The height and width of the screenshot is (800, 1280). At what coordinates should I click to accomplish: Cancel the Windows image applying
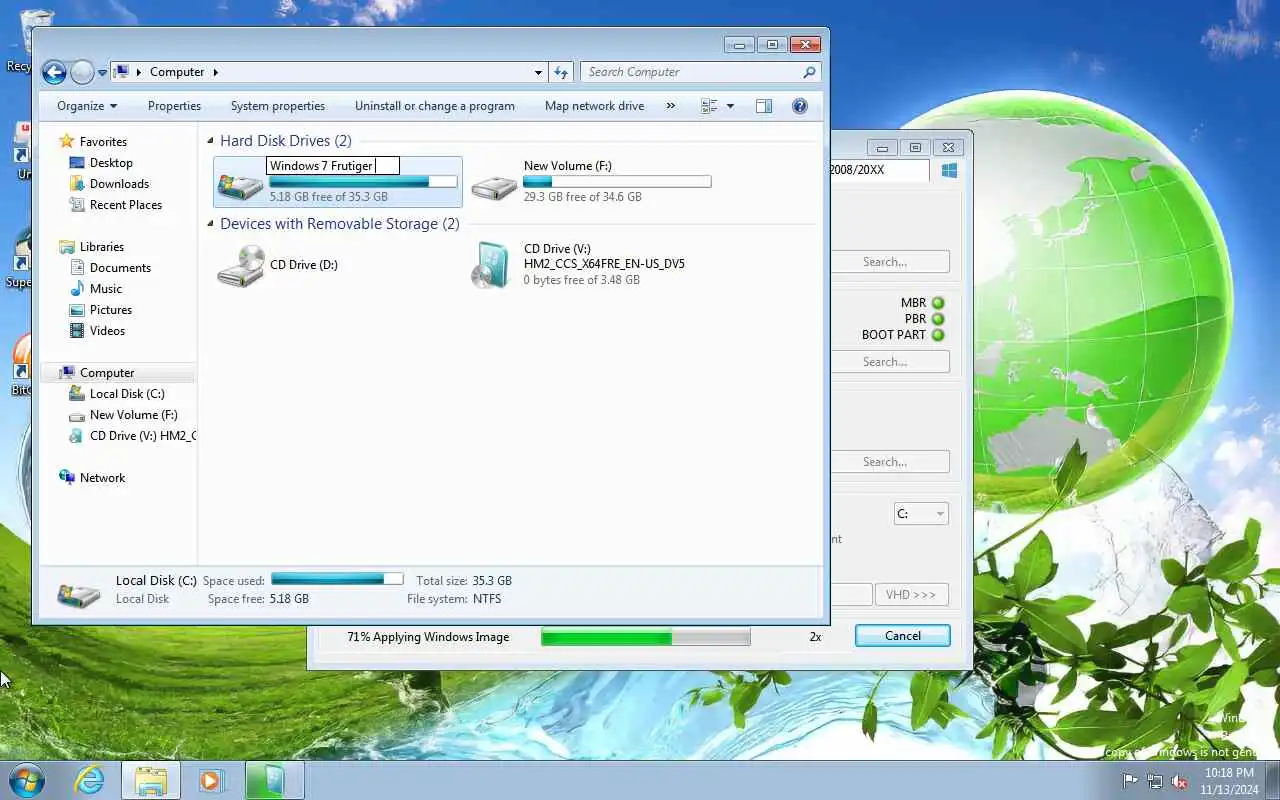(x=903, y=636)
